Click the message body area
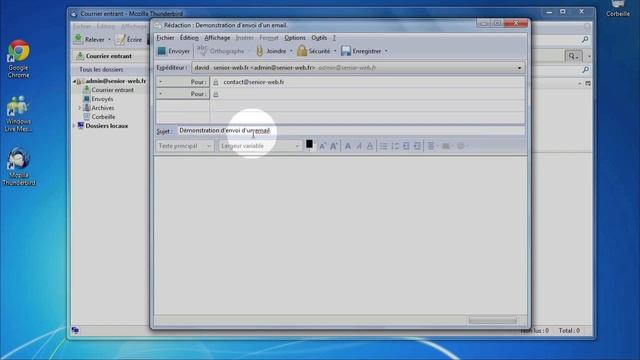The height and width of the screenshot is (360, 640). pyautogui.click(x=340, y=235)
